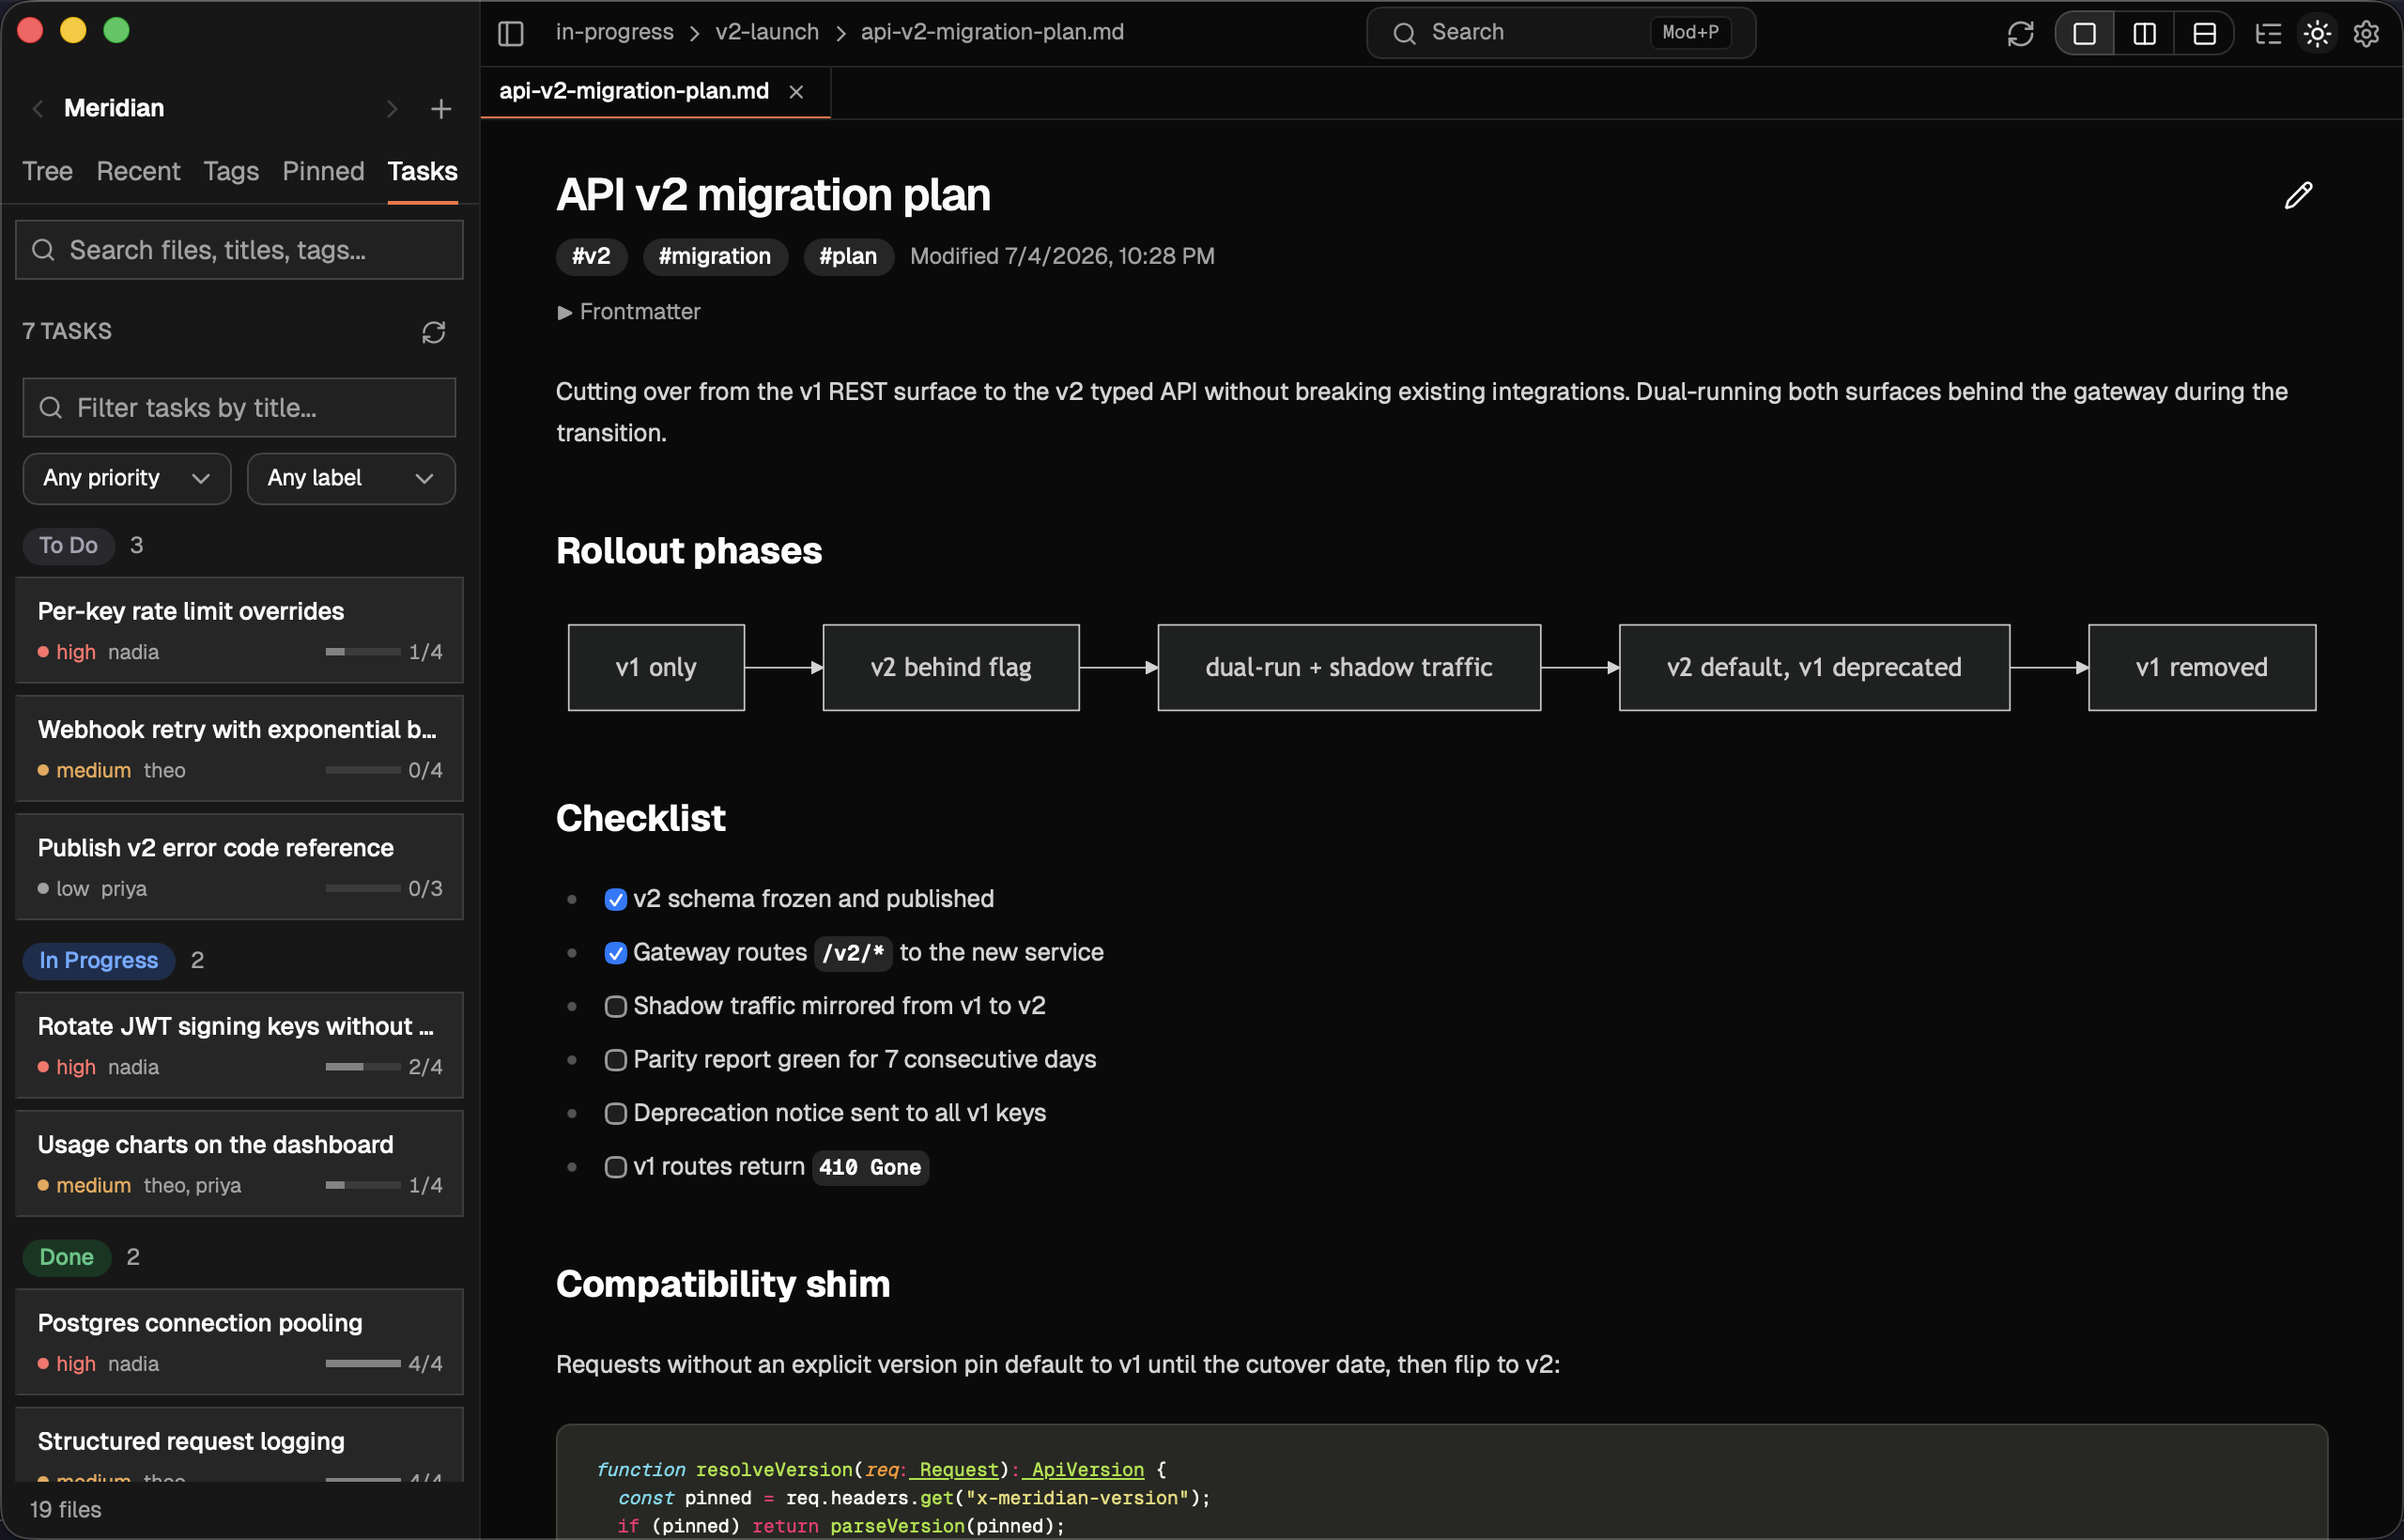Expand the Frontmatter section
The width and height of the screenshot is (2404, 1540).
click(628, 312)
